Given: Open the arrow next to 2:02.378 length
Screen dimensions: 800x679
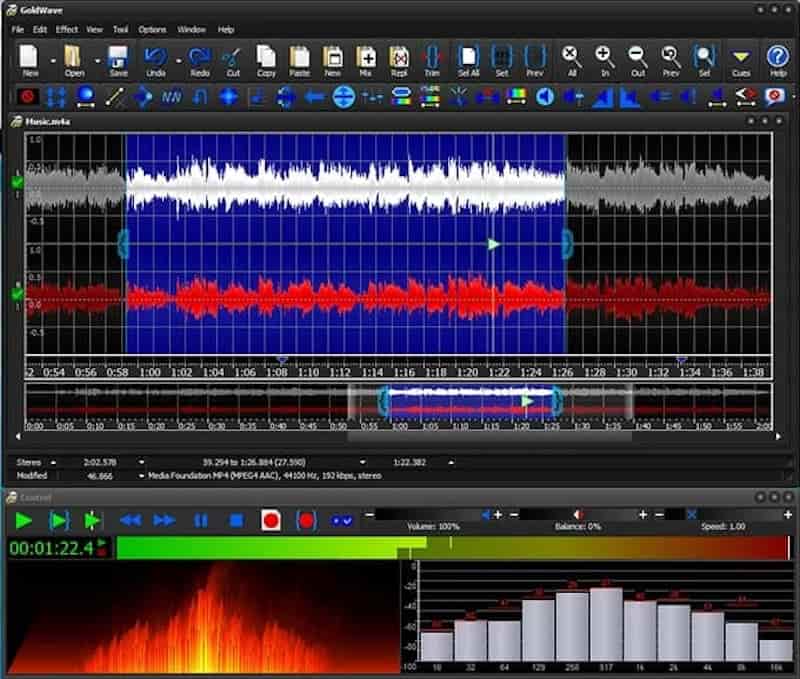Looking at the screenshot, I should (141, 462).
